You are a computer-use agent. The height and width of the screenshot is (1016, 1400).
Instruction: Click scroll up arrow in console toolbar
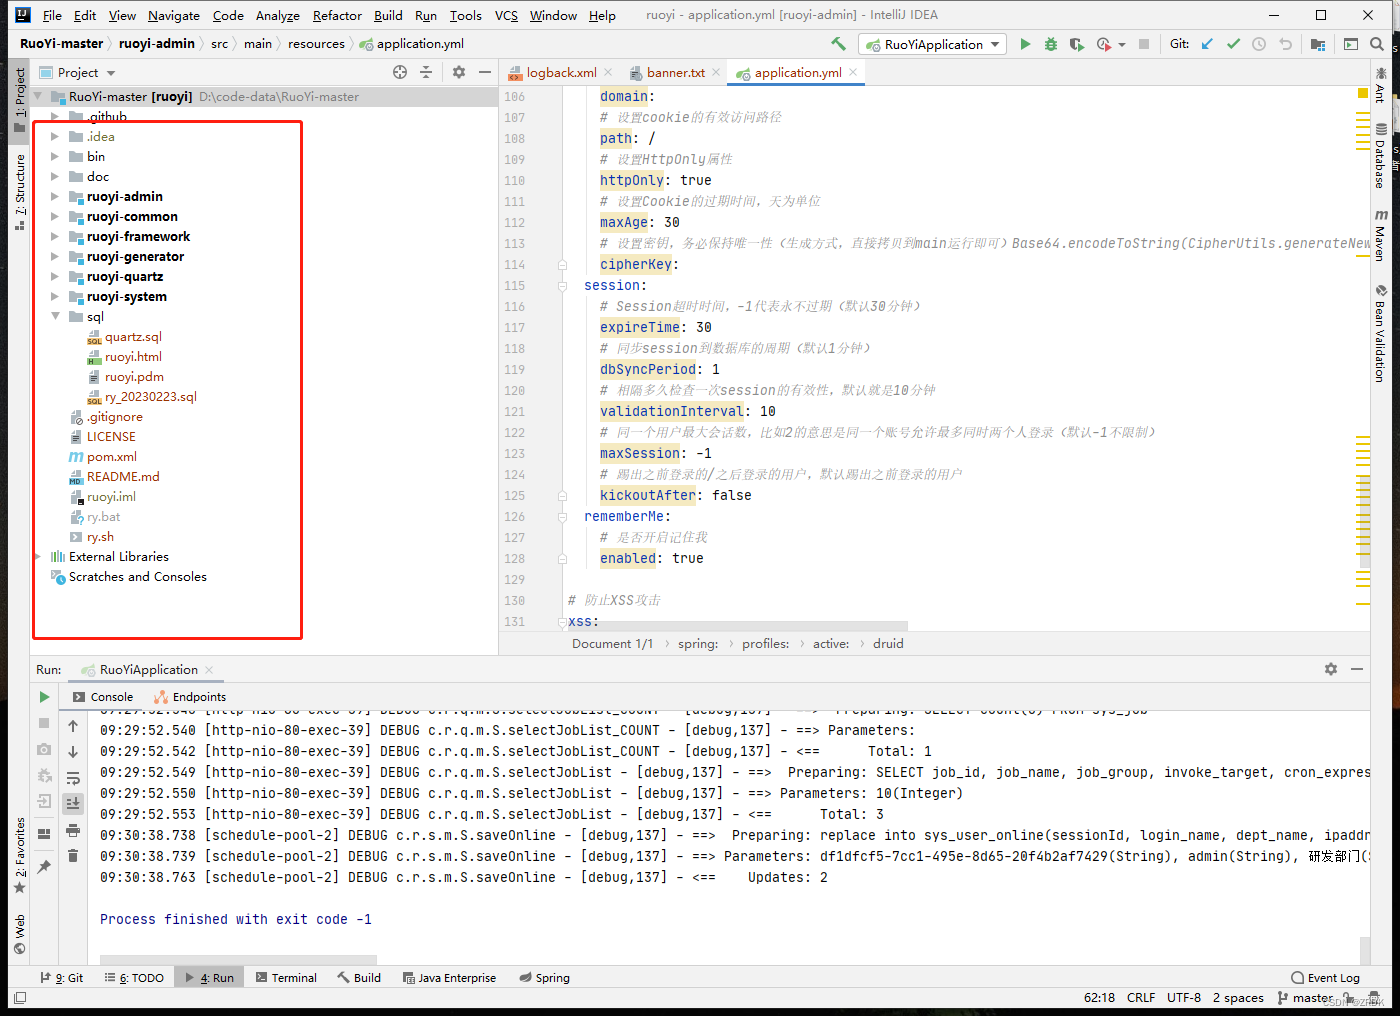tap(73, 726)
